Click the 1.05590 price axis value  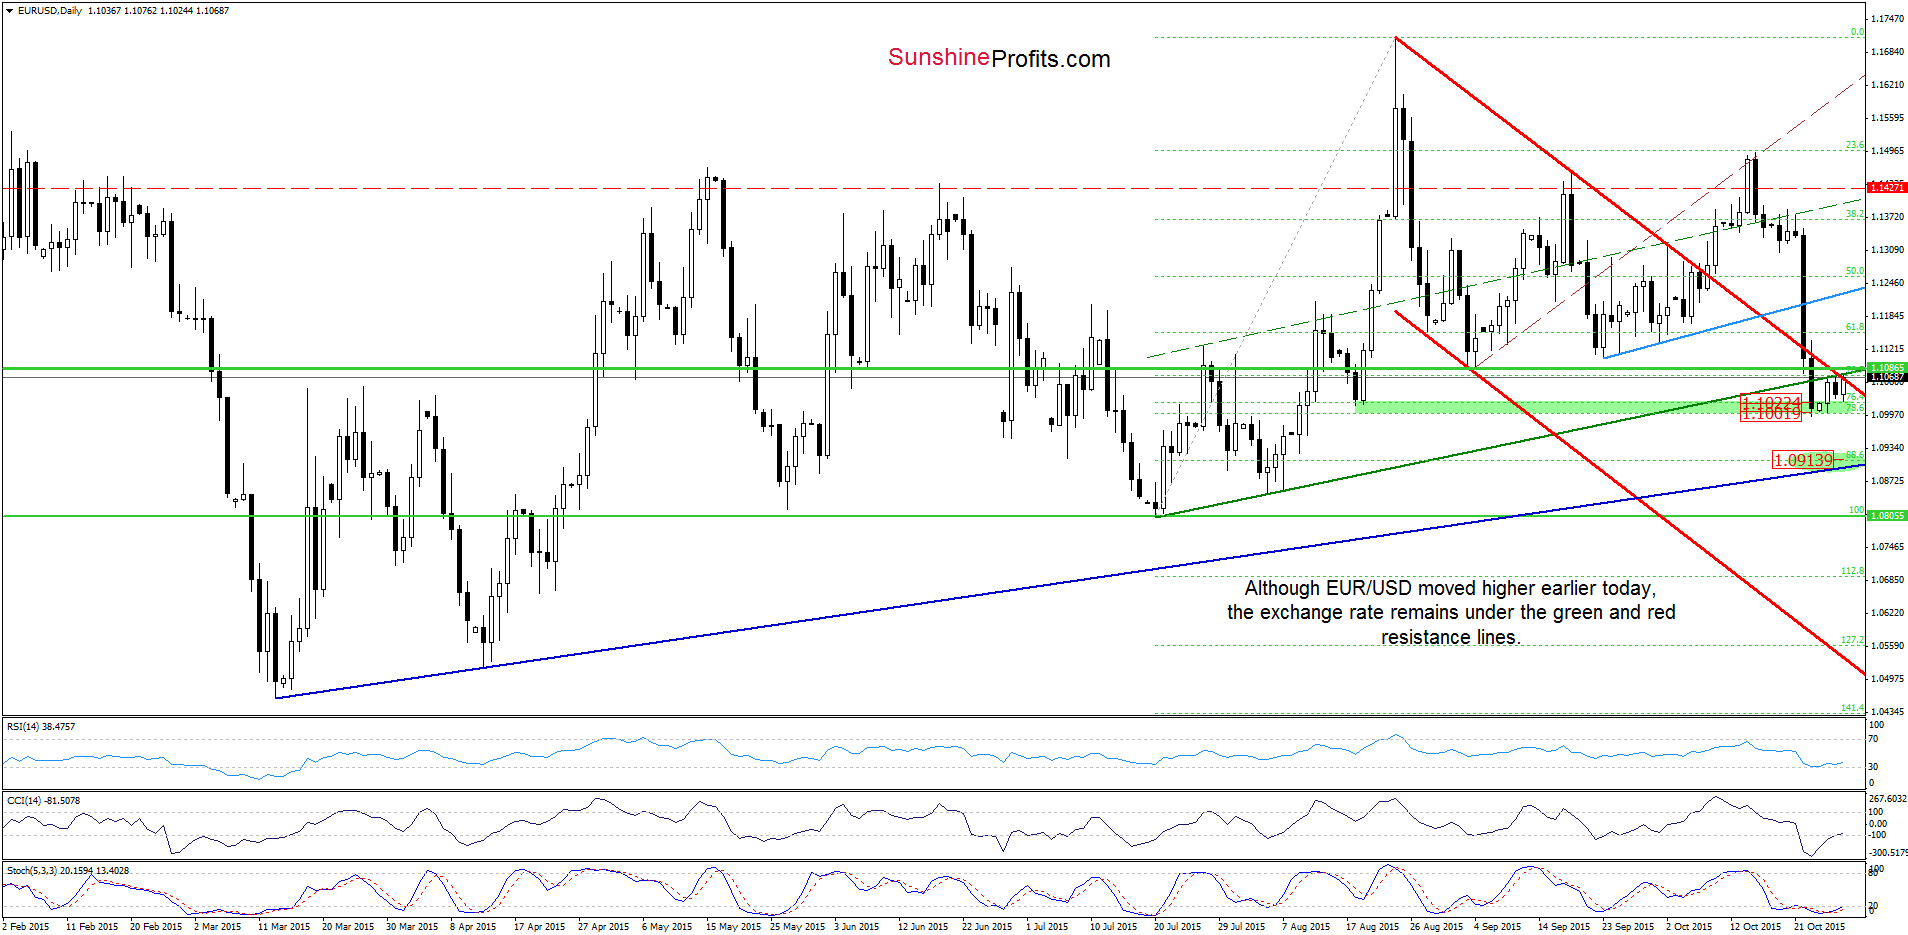pyautogui.click(x=1887, y=646)
